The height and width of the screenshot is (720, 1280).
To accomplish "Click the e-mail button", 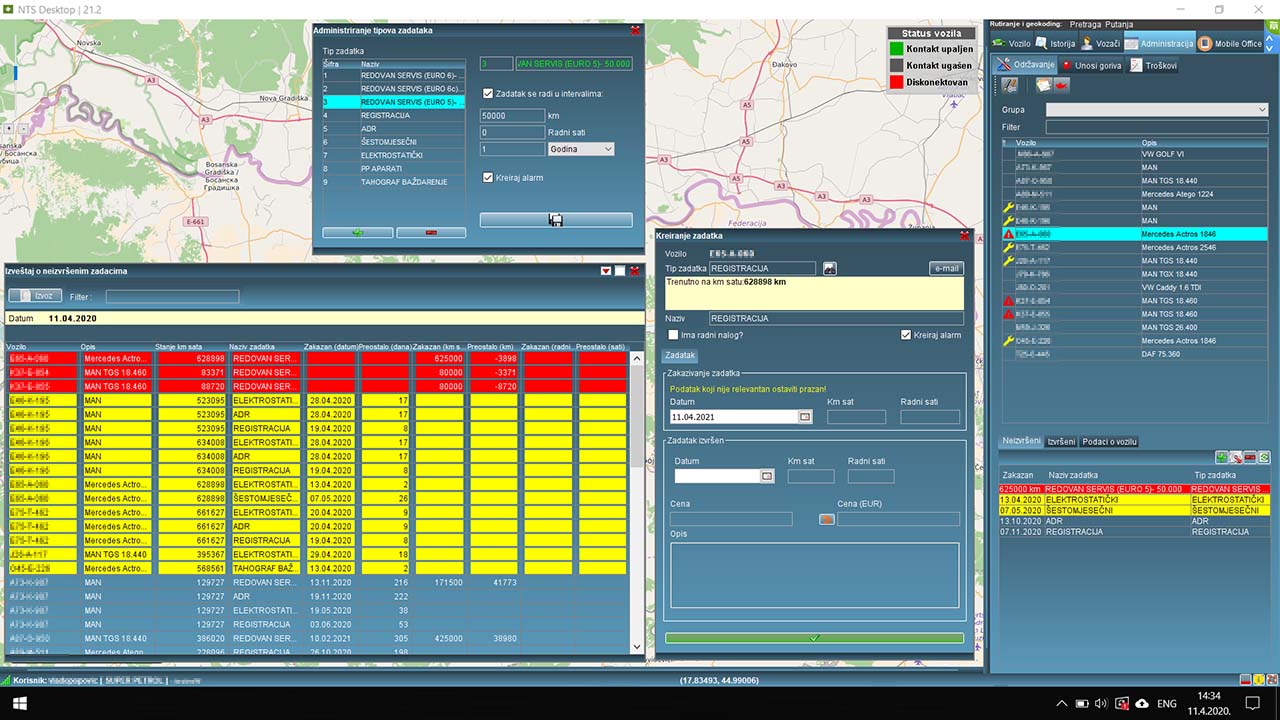I will coord(946,268).
